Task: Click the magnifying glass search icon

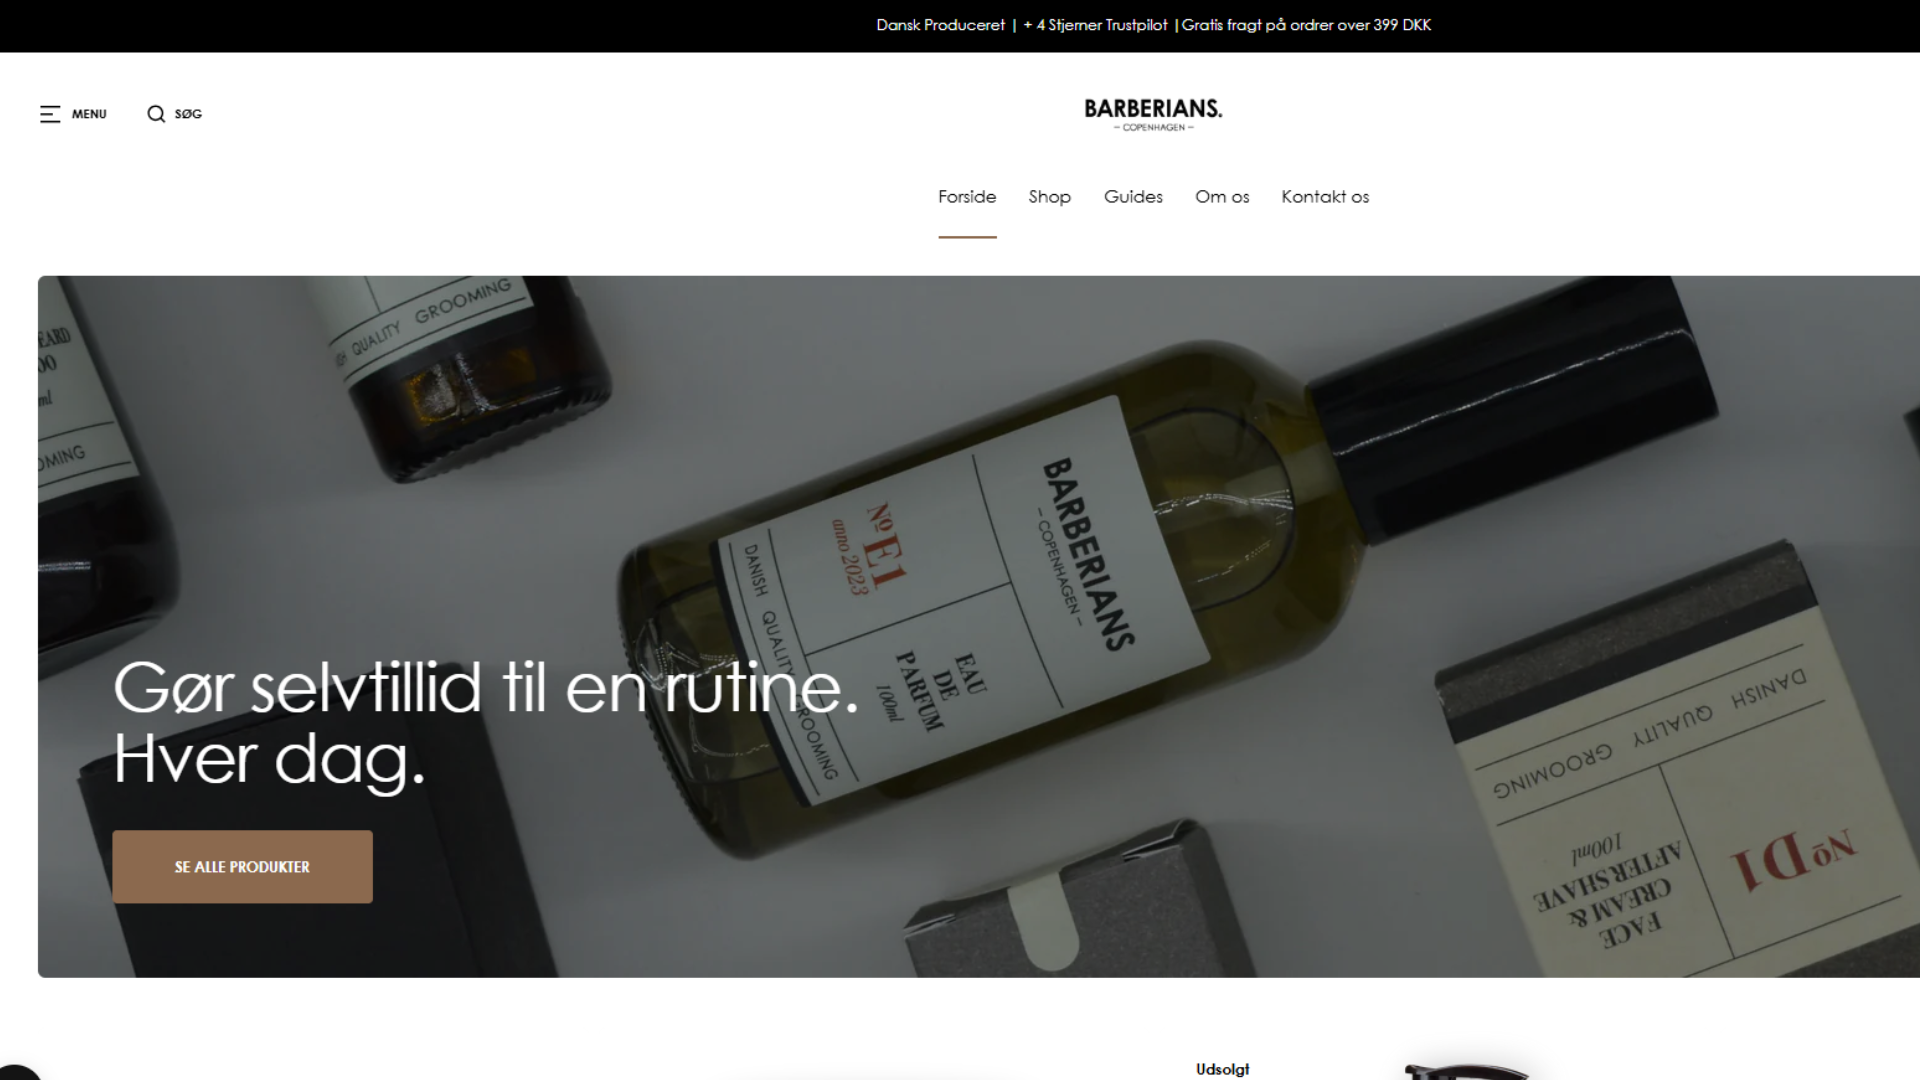Action: 156,114
